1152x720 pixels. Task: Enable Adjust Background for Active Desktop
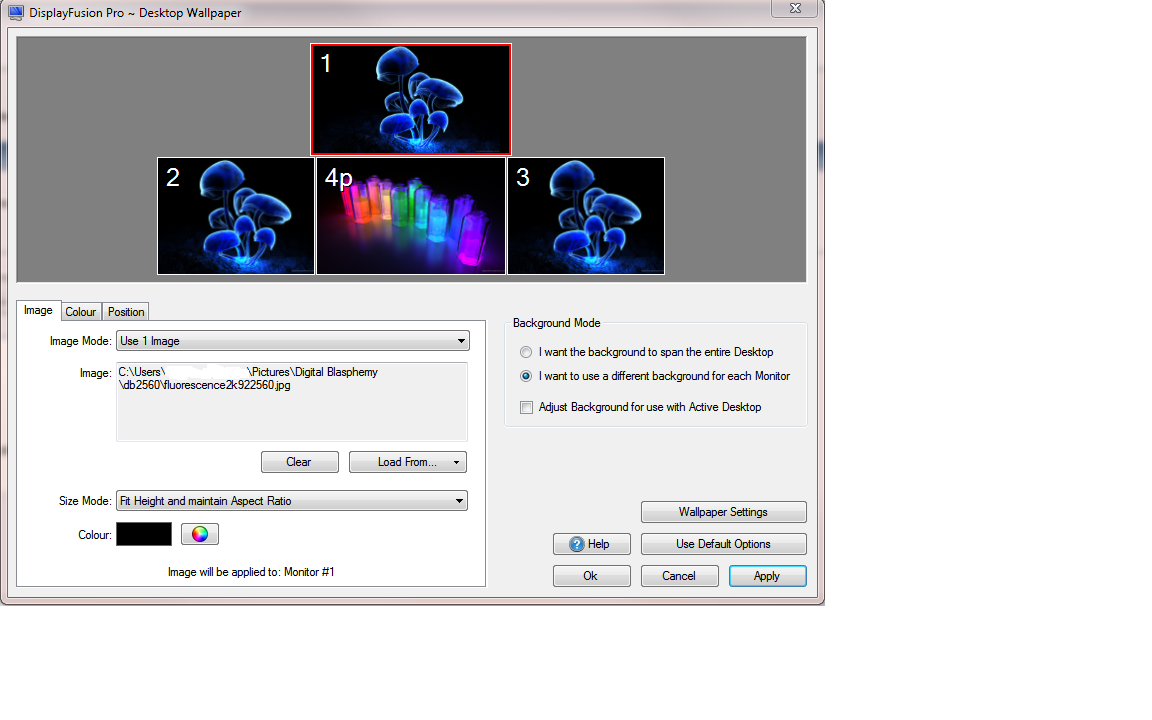pos(527,407)
